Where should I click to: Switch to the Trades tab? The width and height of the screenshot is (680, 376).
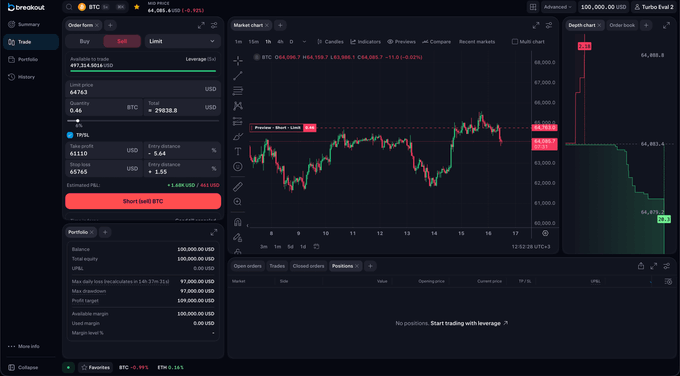point(277,266)
